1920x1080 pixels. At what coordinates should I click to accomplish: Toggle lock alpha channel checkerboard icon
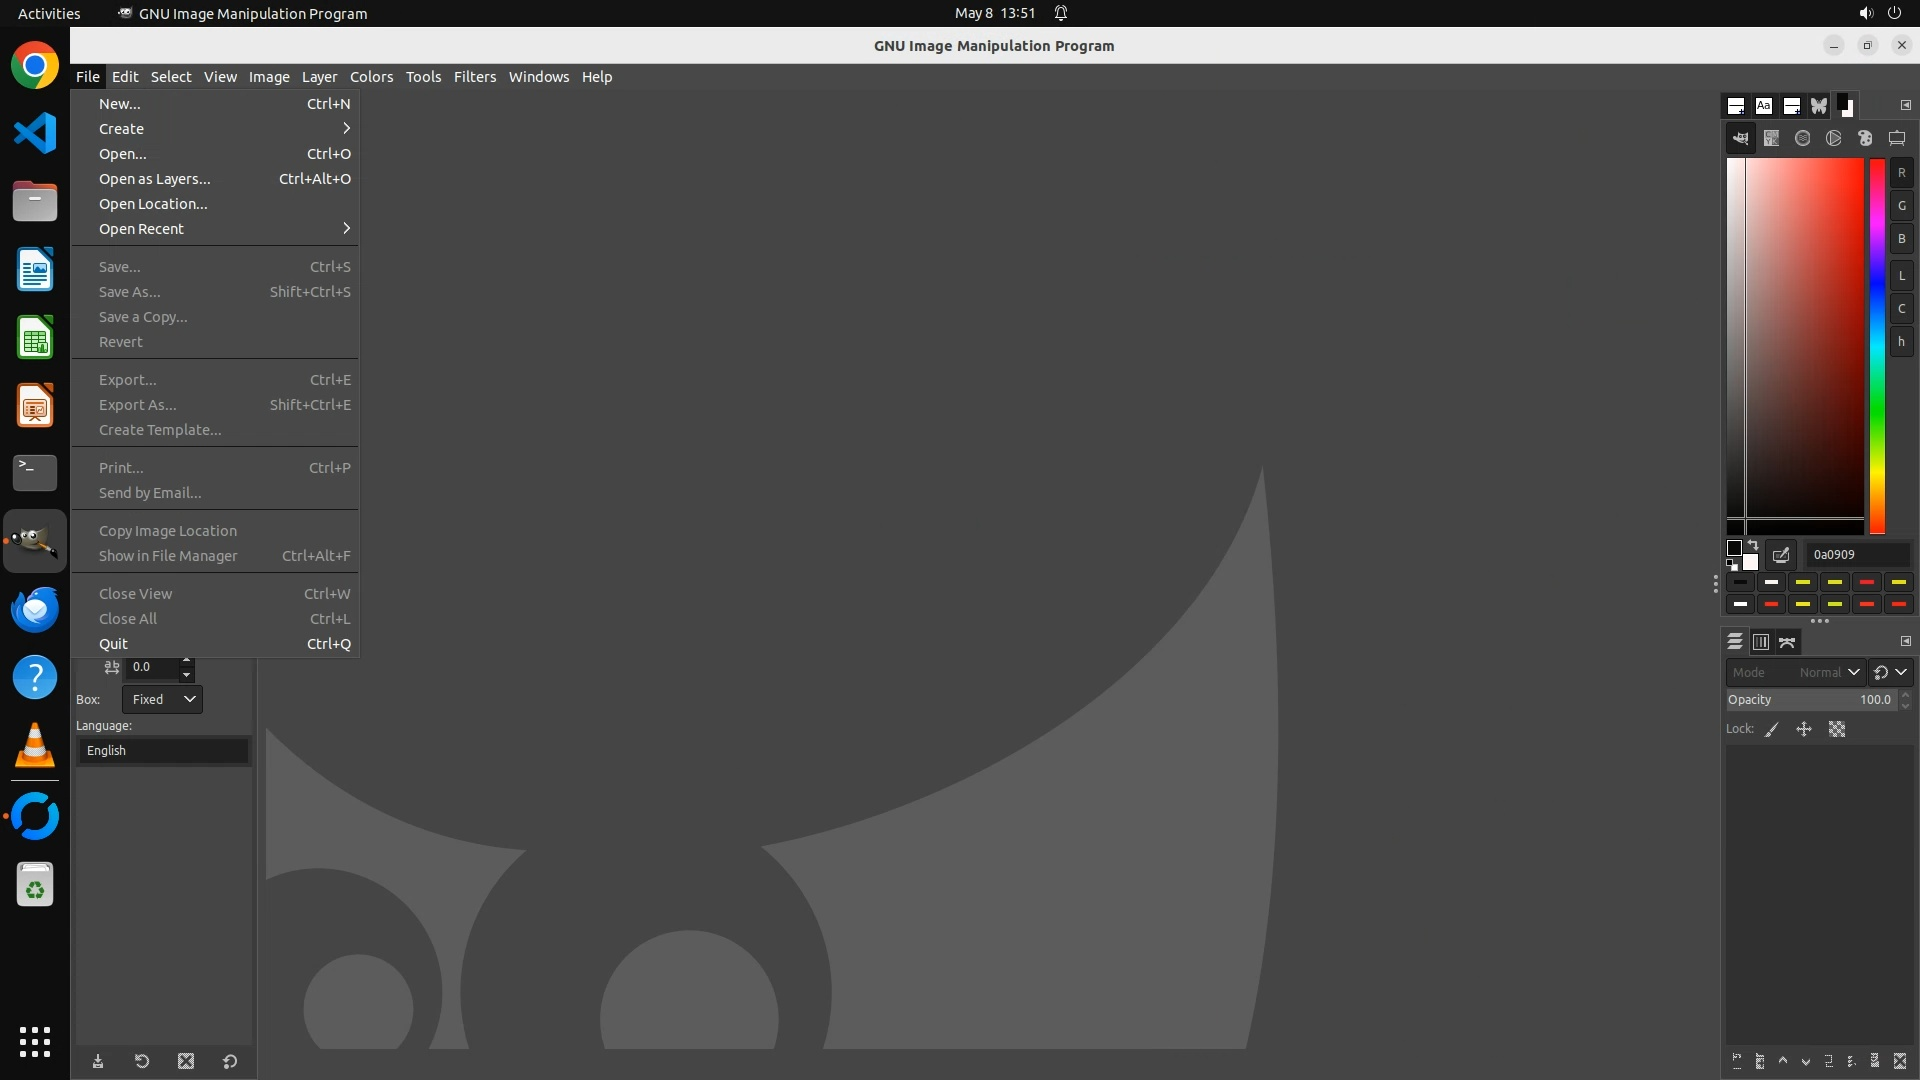click(1837, 730)
